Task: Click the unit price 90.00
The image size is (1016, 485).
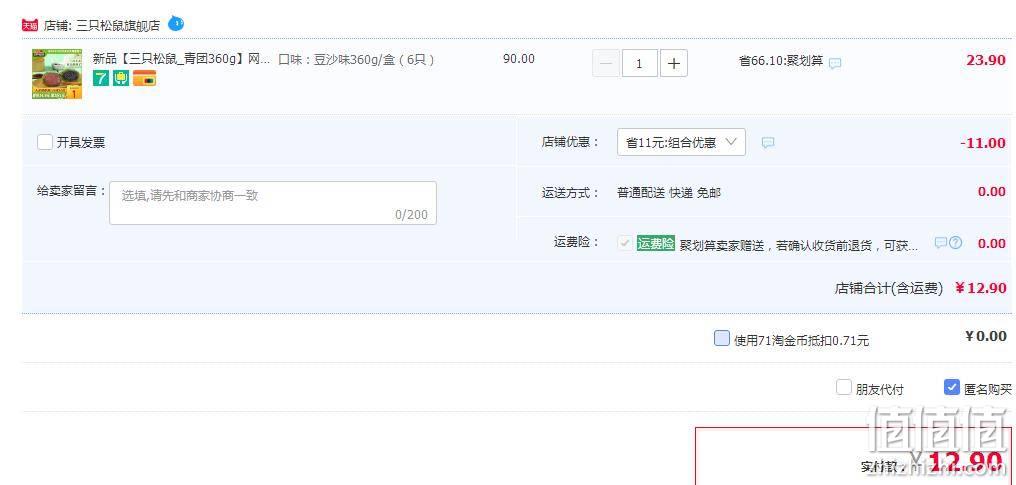Action: [519, 59]
